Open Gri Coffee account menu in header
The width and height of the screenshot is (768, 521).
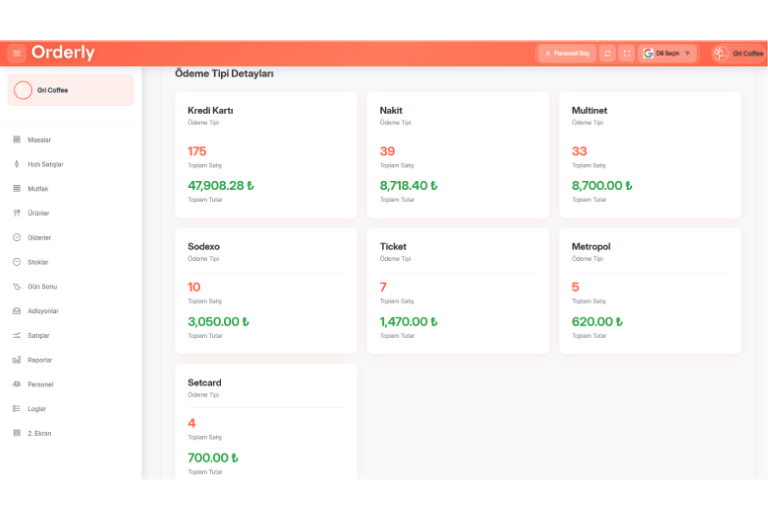(738, 53)
